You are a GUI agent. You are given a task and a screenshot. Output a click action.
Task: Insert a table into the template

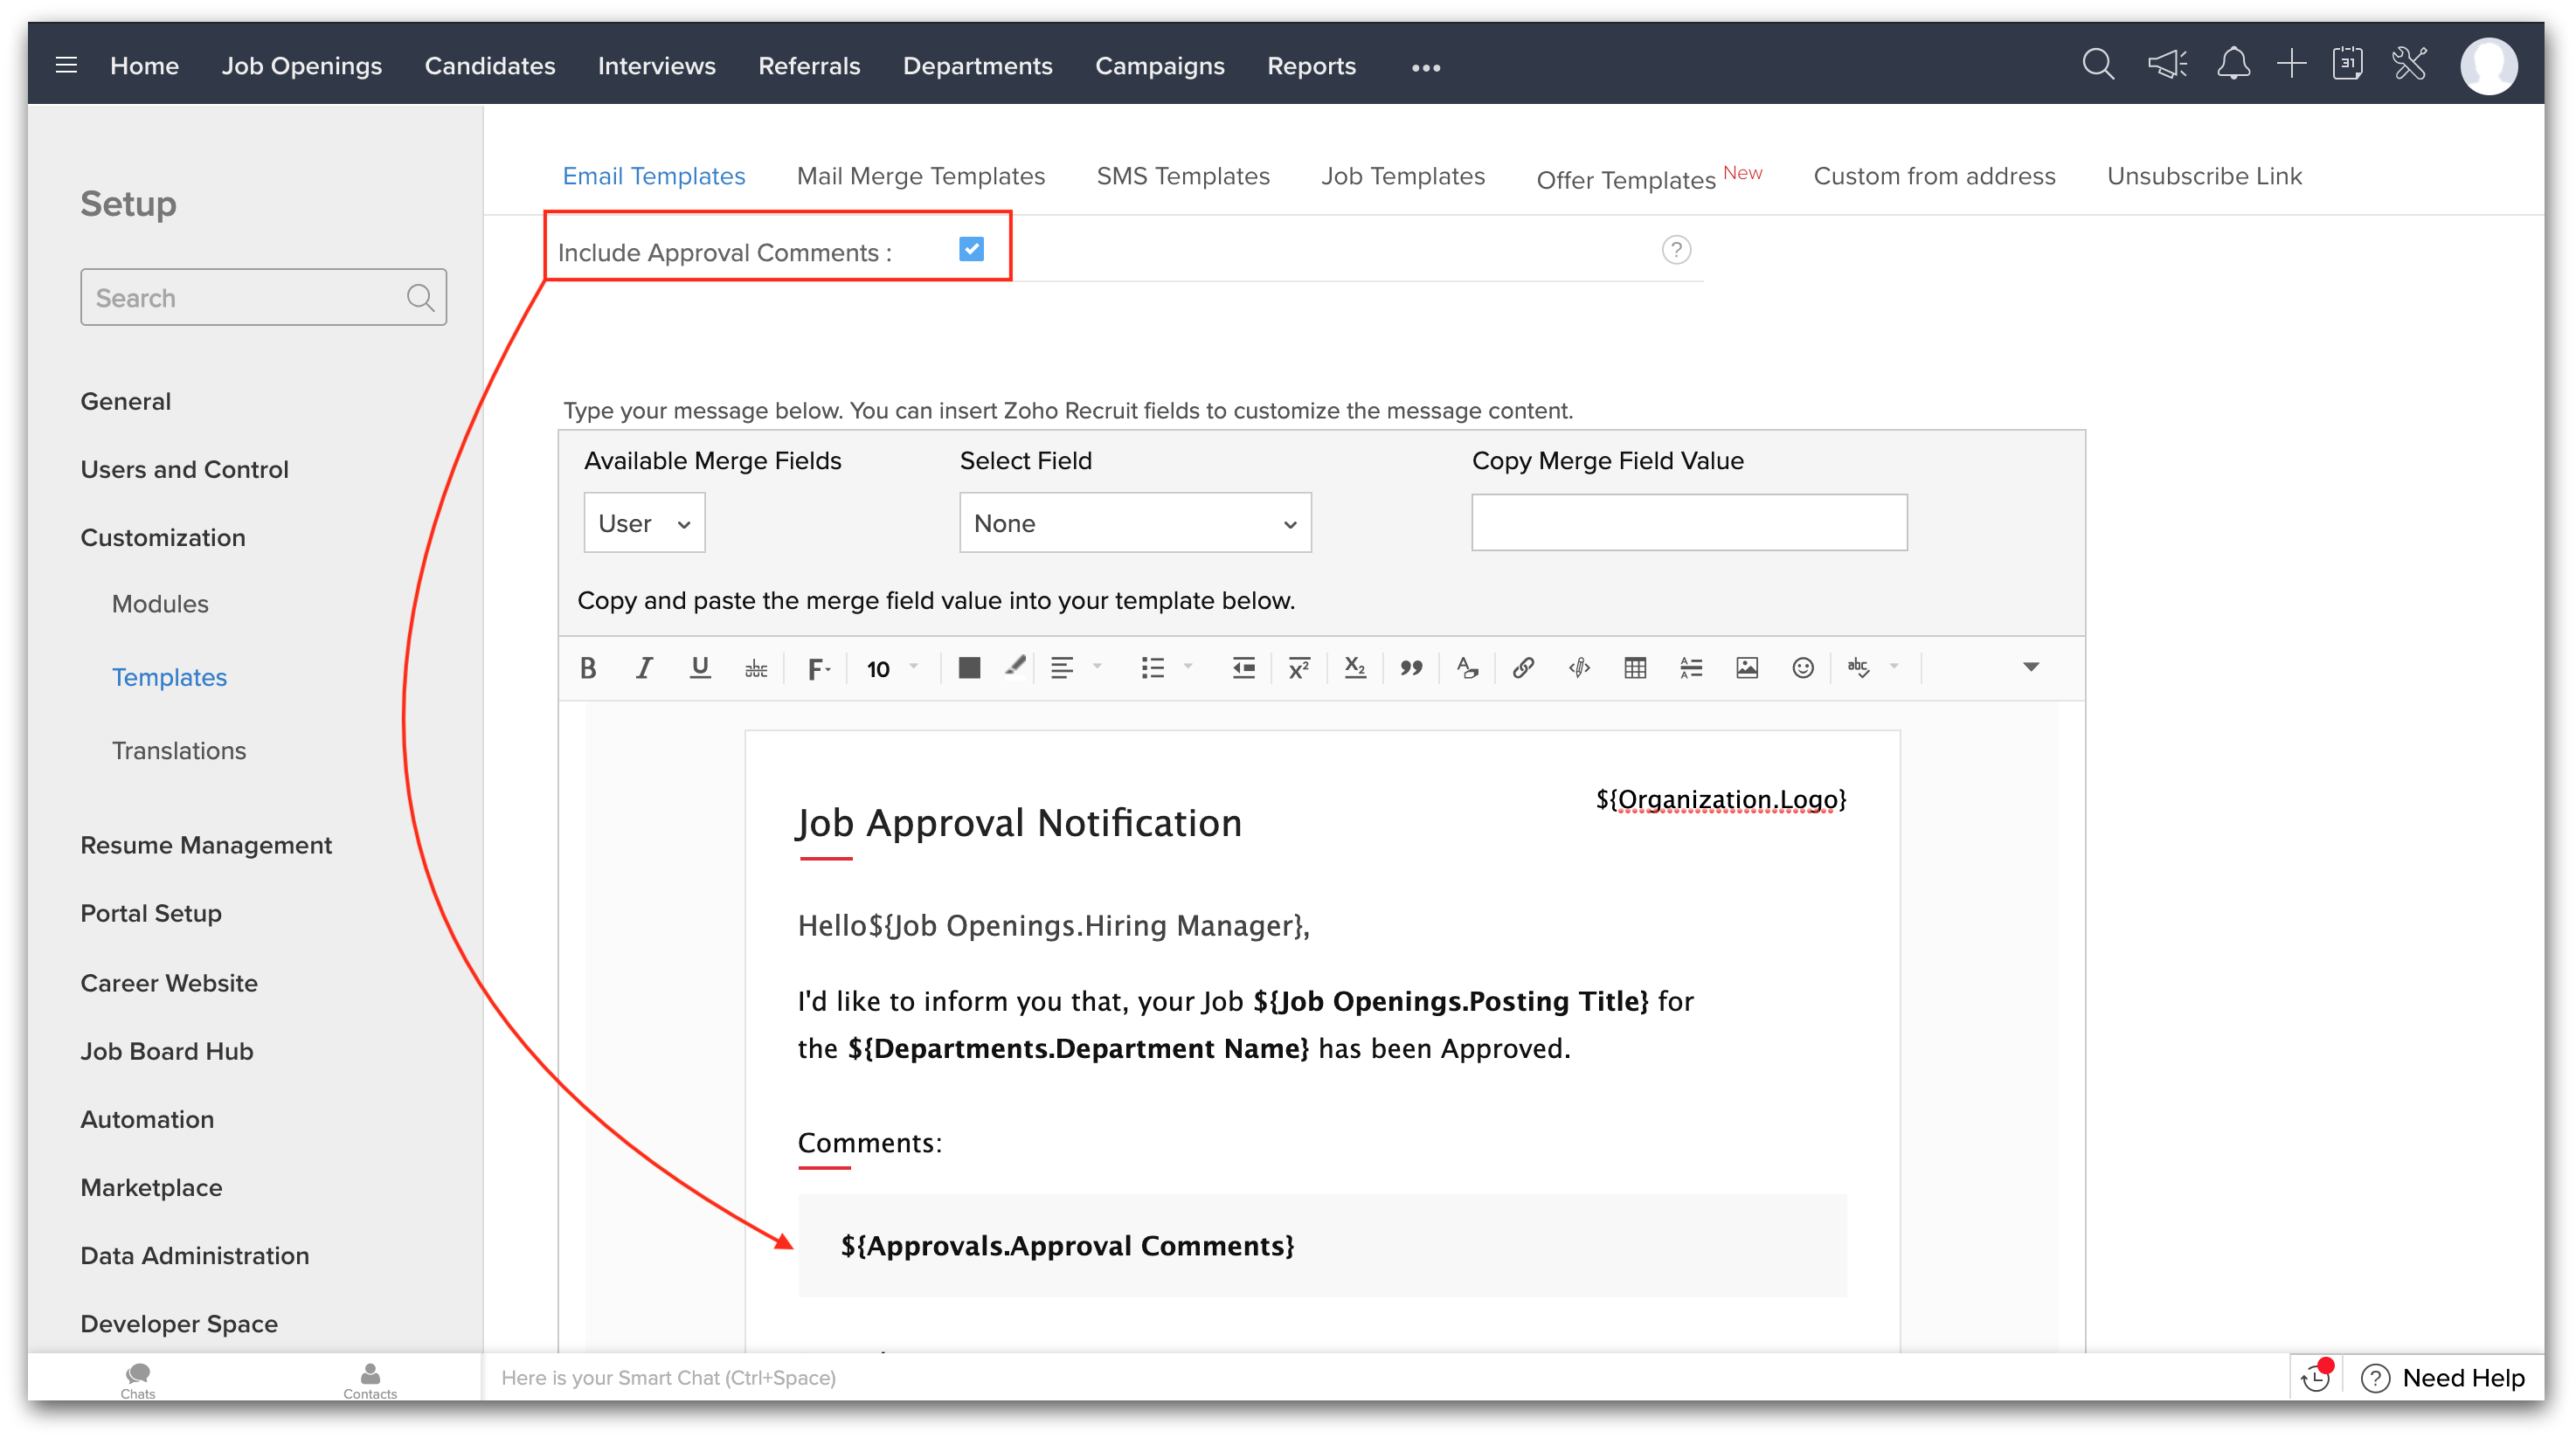pos(1635,668)
